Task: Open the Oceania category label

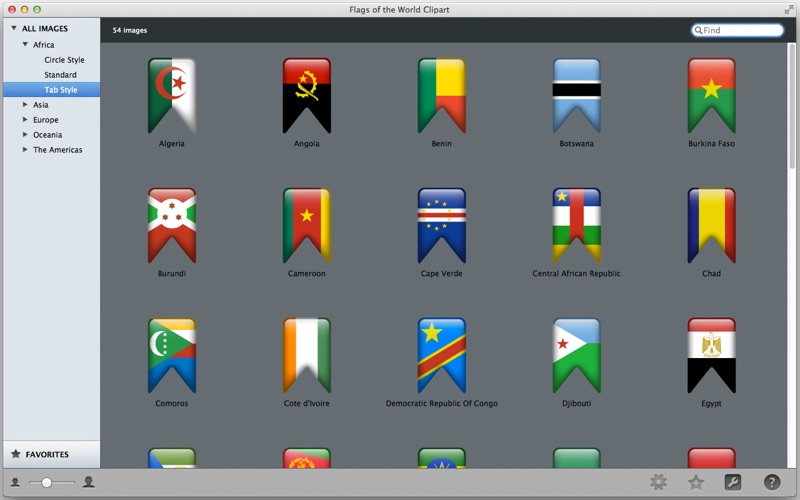Action: pos(47,135)
